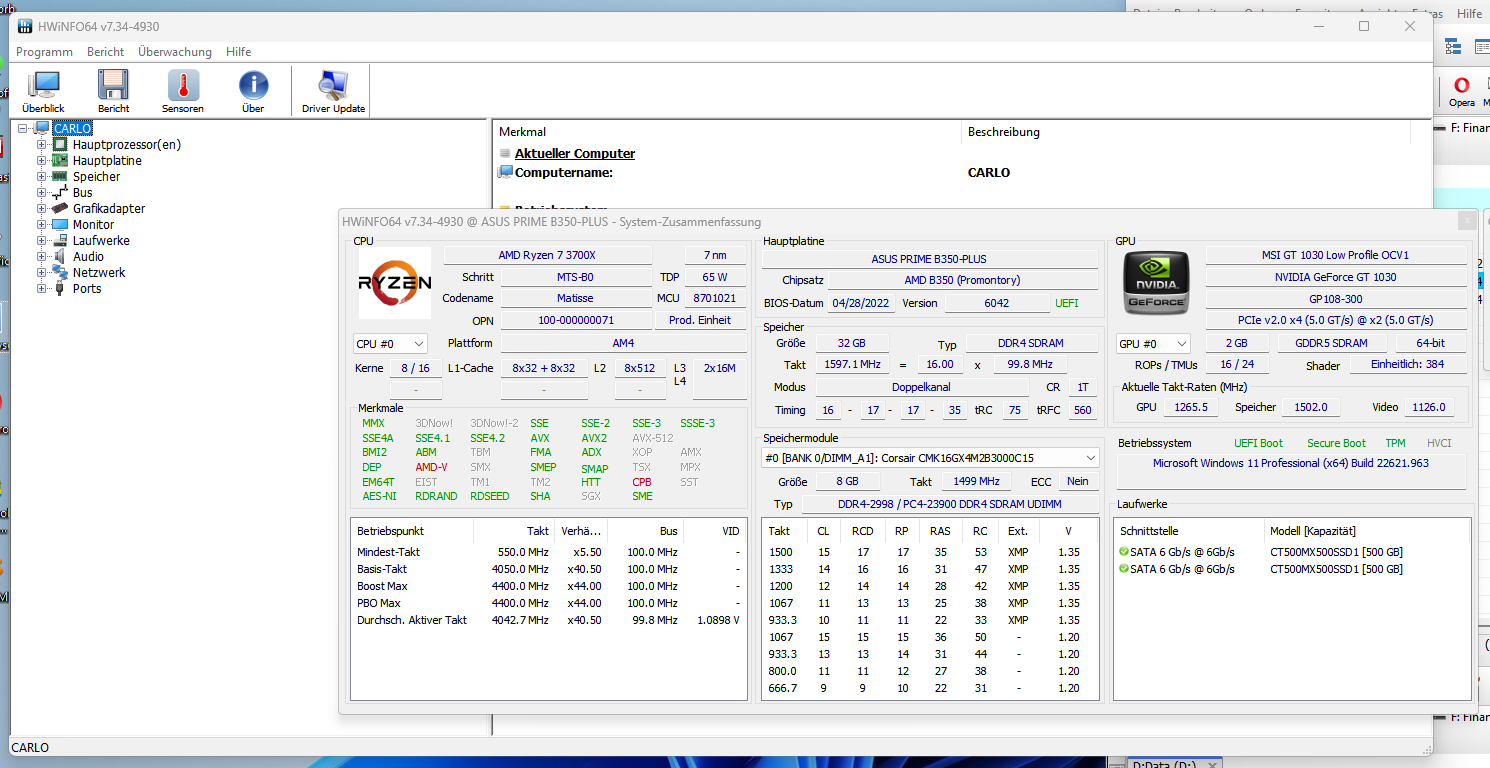Click the Speicher memory icon in tree
This screenshot has height=768, width=1490.
coord(60,177)
